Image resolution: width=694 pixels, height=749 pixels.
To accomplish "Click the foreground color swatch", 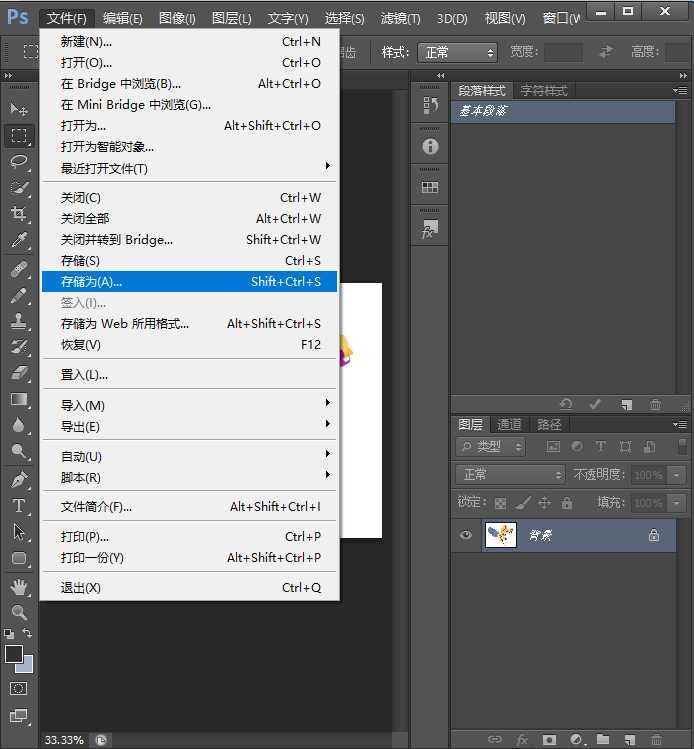I will click(x=14, y=654).
